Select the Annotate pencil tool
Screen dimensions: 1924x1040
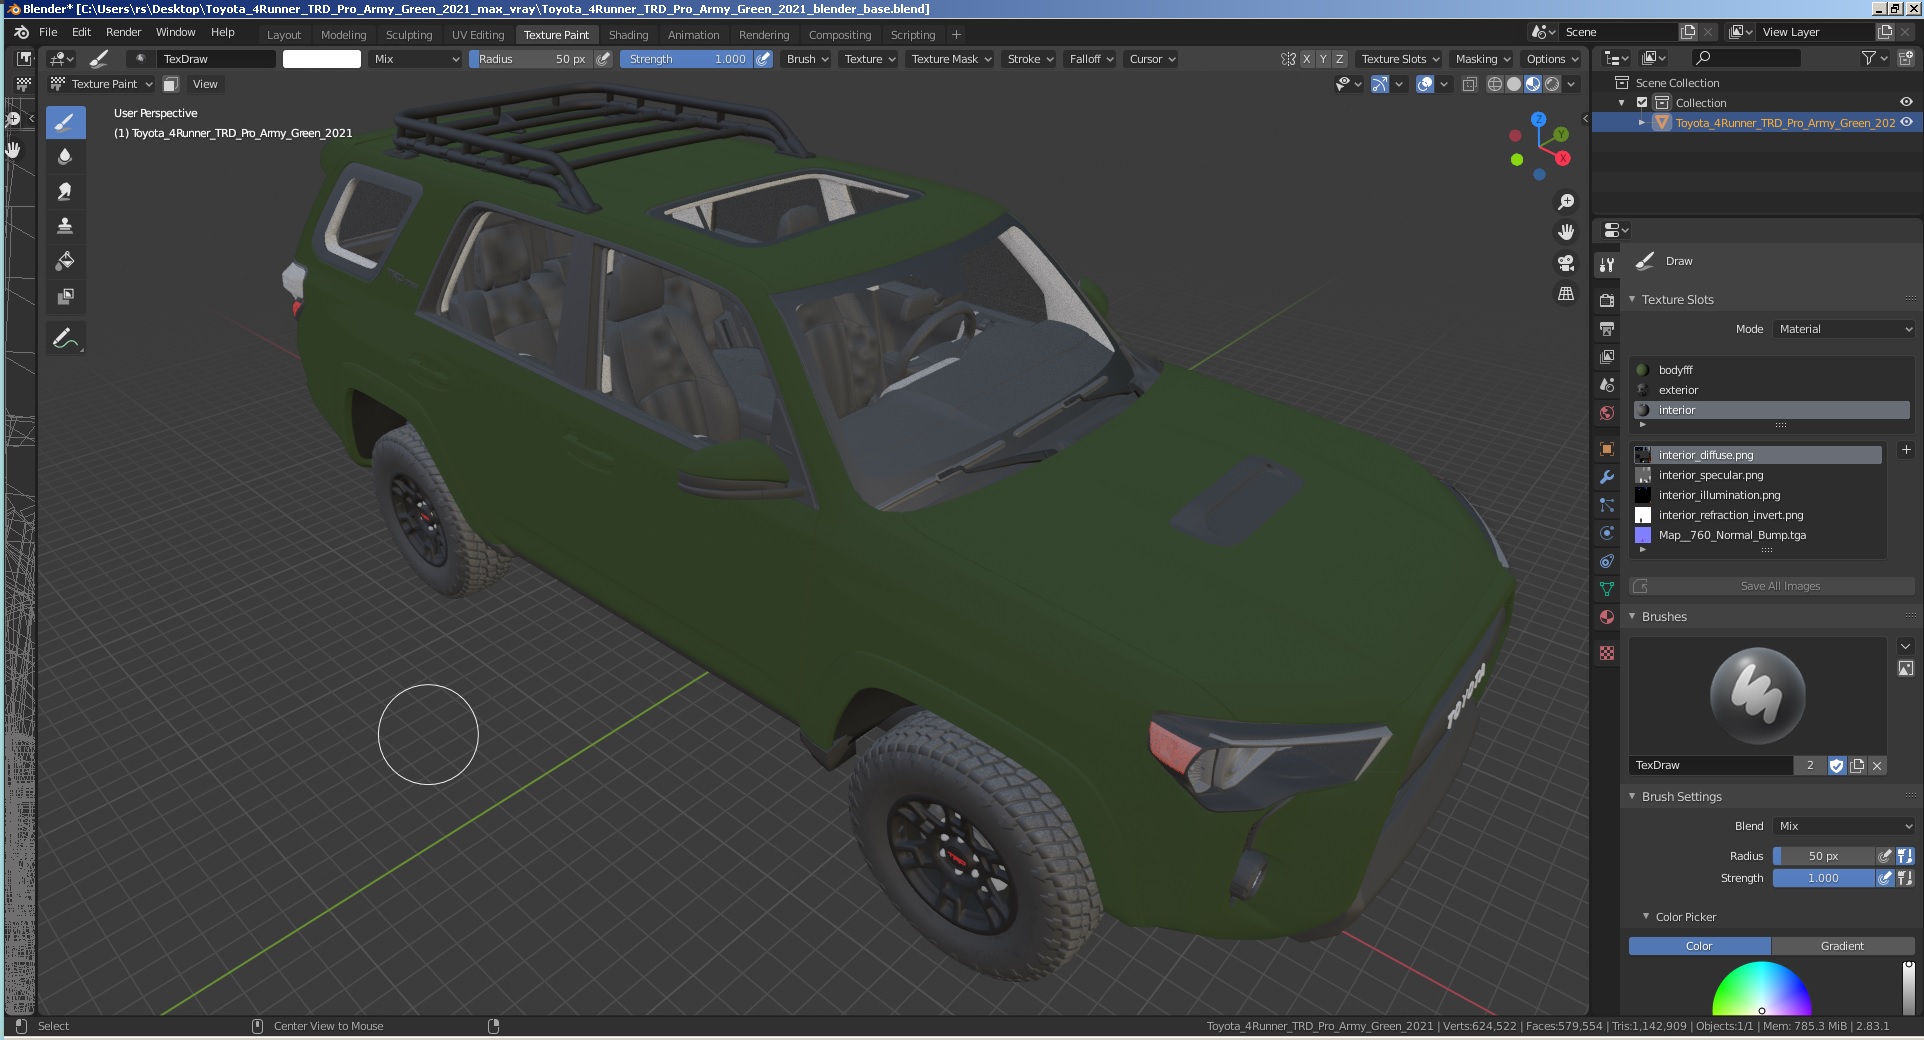click(65, 339)
